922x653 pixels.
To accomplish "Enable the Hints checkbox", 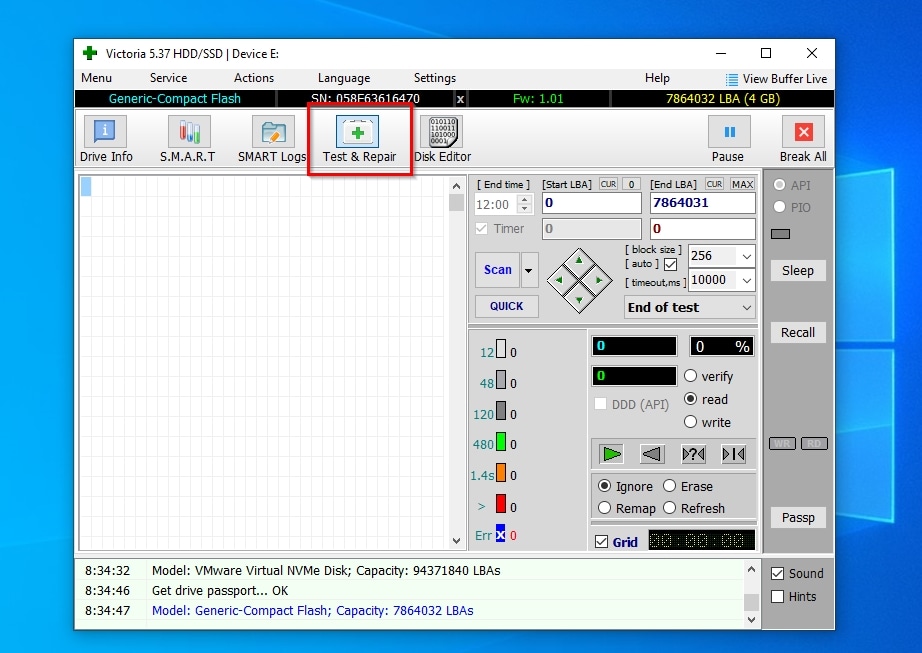I will pyautogui.click(x=777, y=597).
